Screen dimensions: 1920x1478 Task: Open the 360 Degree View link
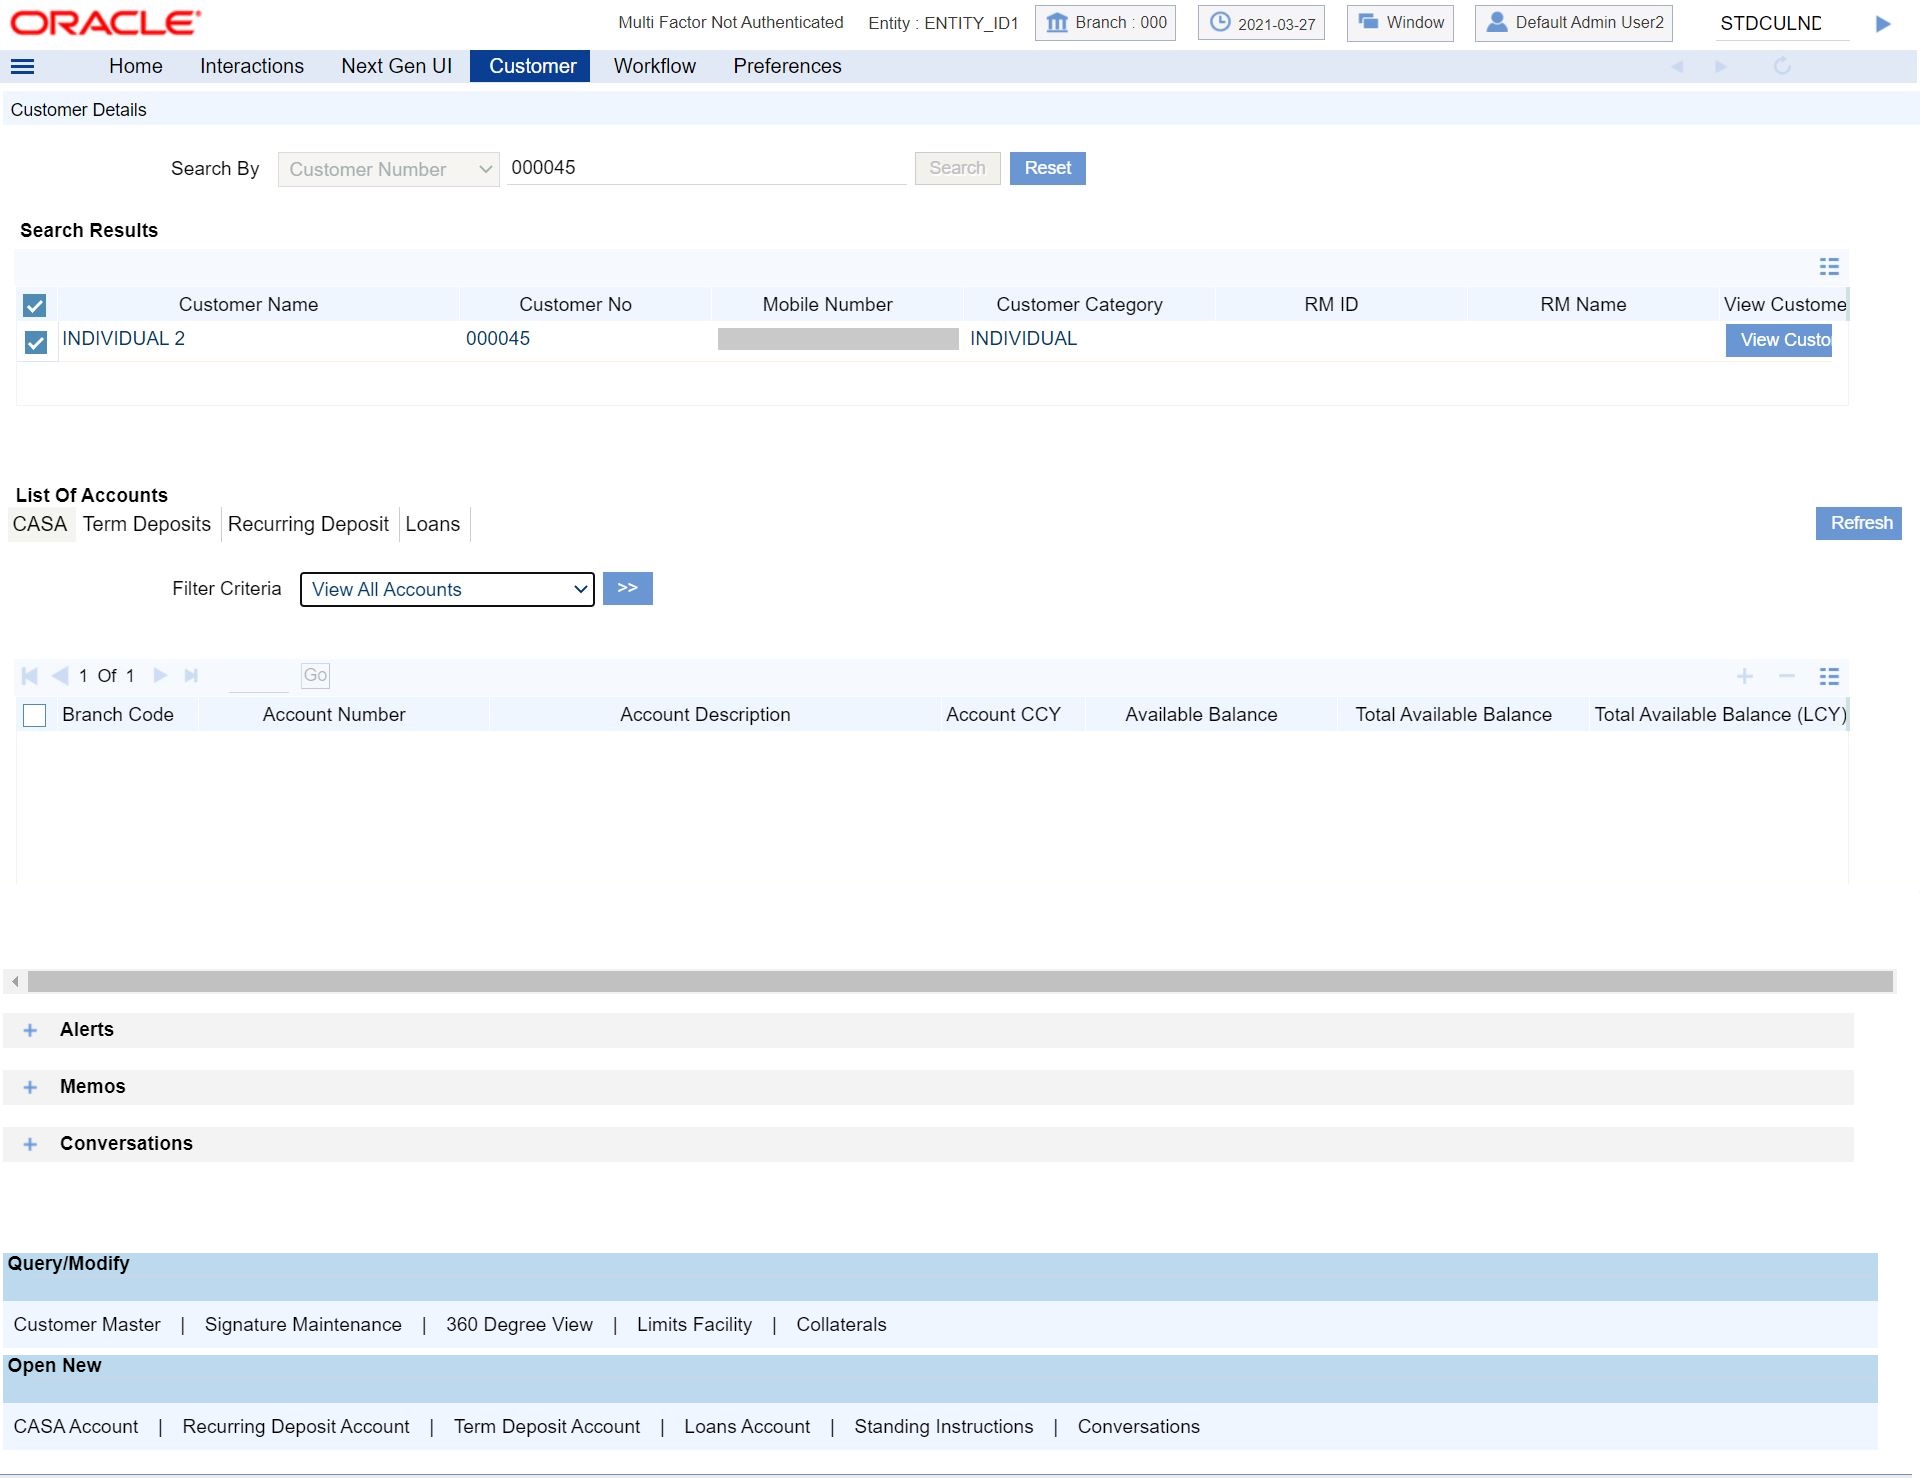tap(519, 1325)
